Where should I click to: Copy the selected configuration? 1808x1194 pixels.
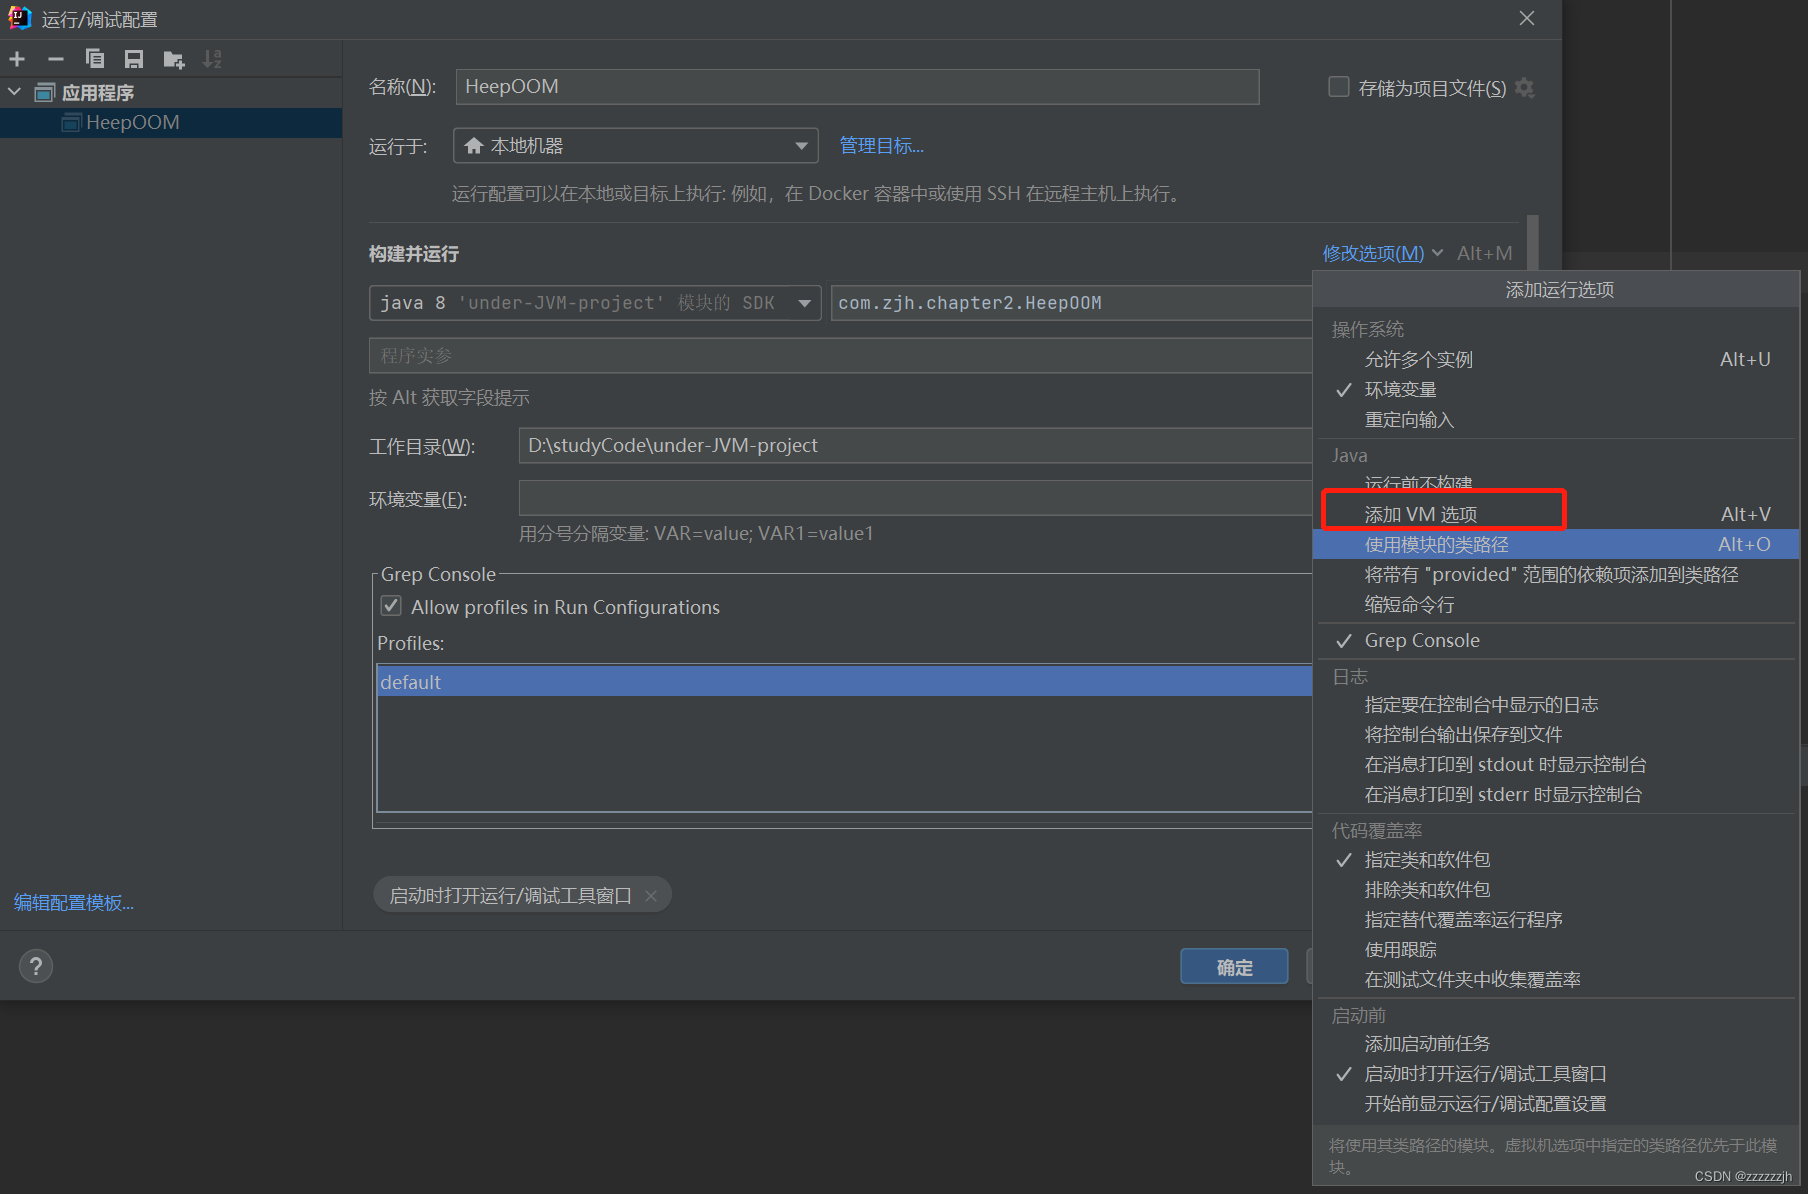point(95,59)
